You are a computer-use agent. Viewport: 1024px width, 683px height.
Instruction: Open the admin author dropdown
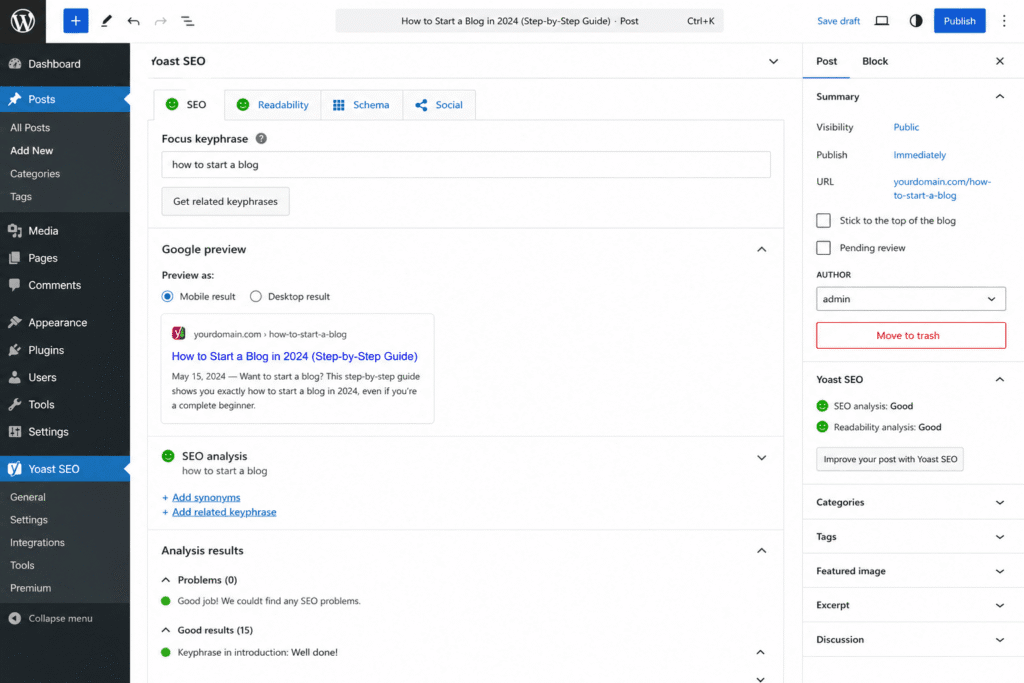pyautogui.click(x=910, y=299)
